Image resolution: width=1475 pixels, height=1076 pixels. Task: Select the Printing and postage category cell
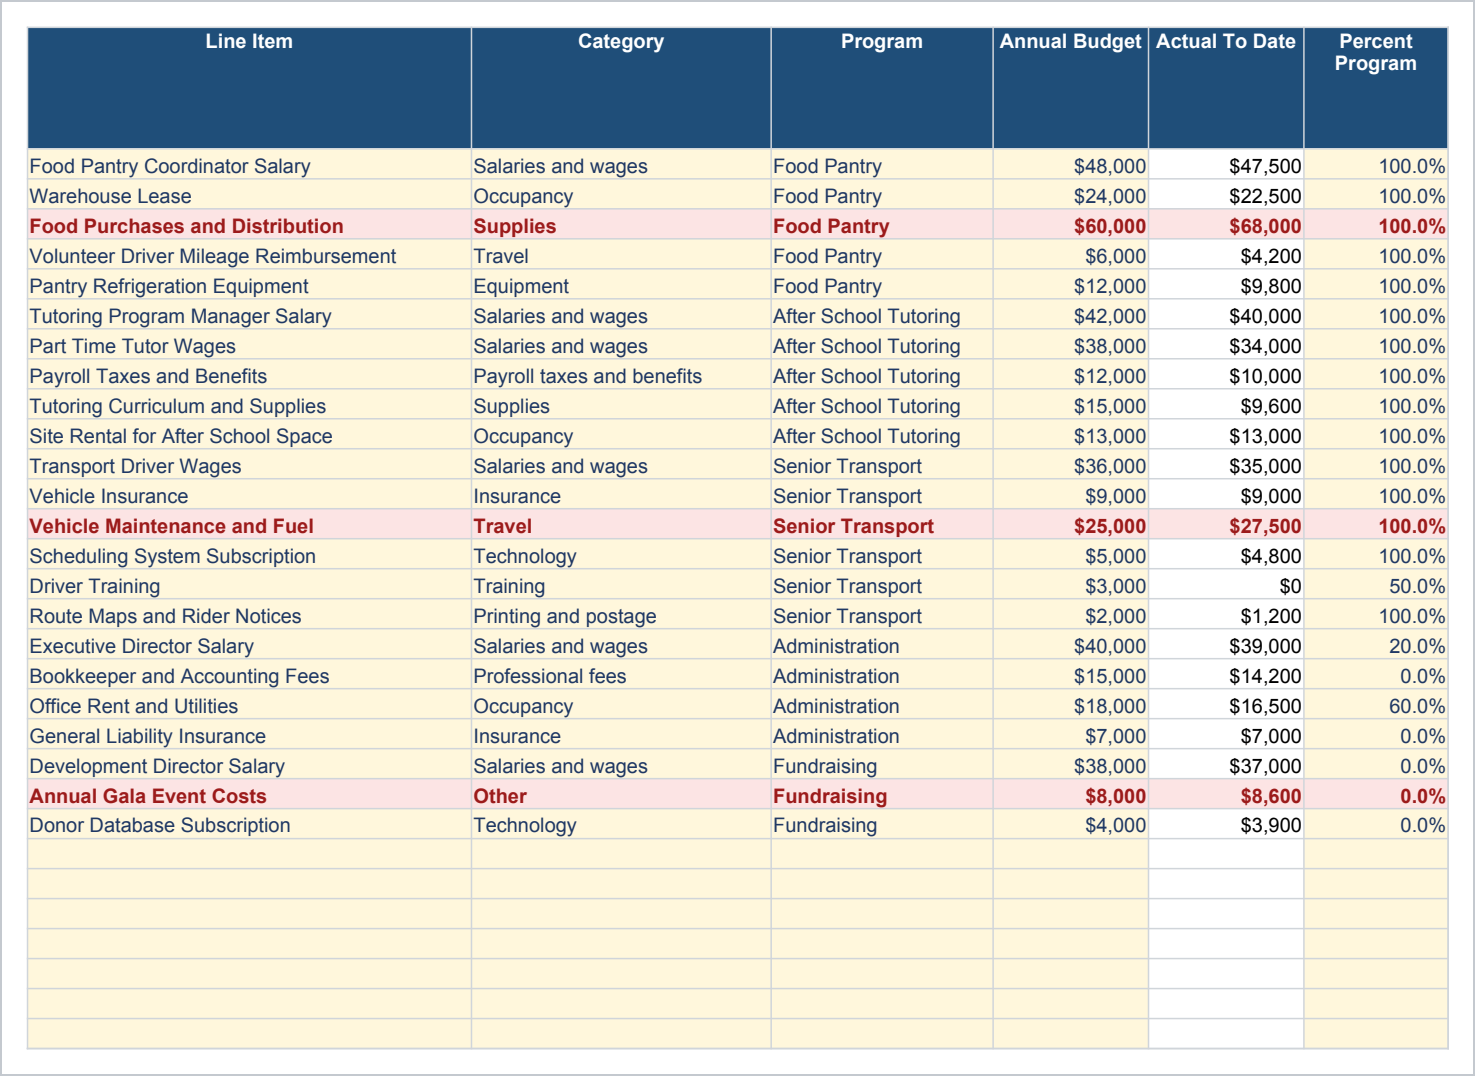tap(621, 616)
